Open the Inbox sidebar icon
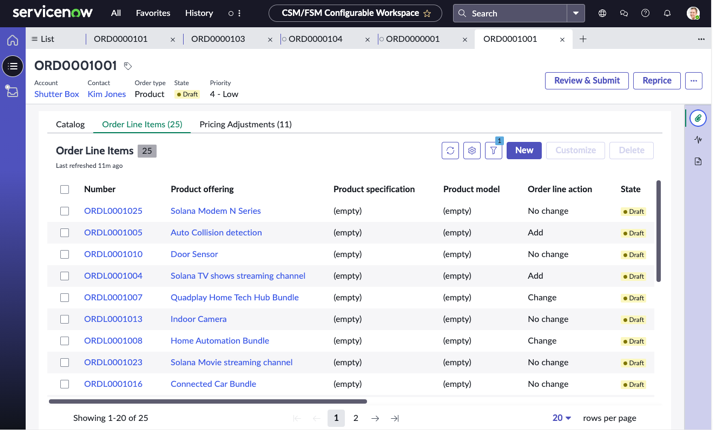713x430 pixels. pyautogui.click(x=12, y=91)
